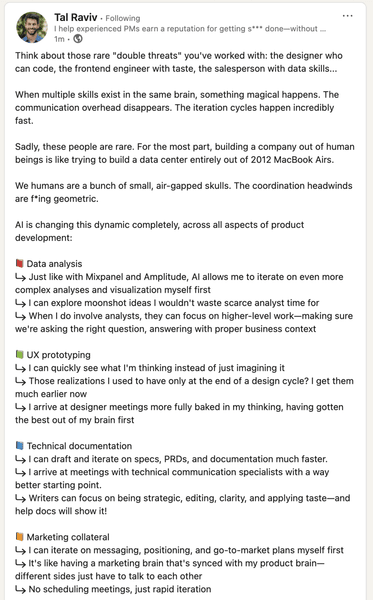Click the arrow bullet before "No scheduling meetings"

coord(20,589)
